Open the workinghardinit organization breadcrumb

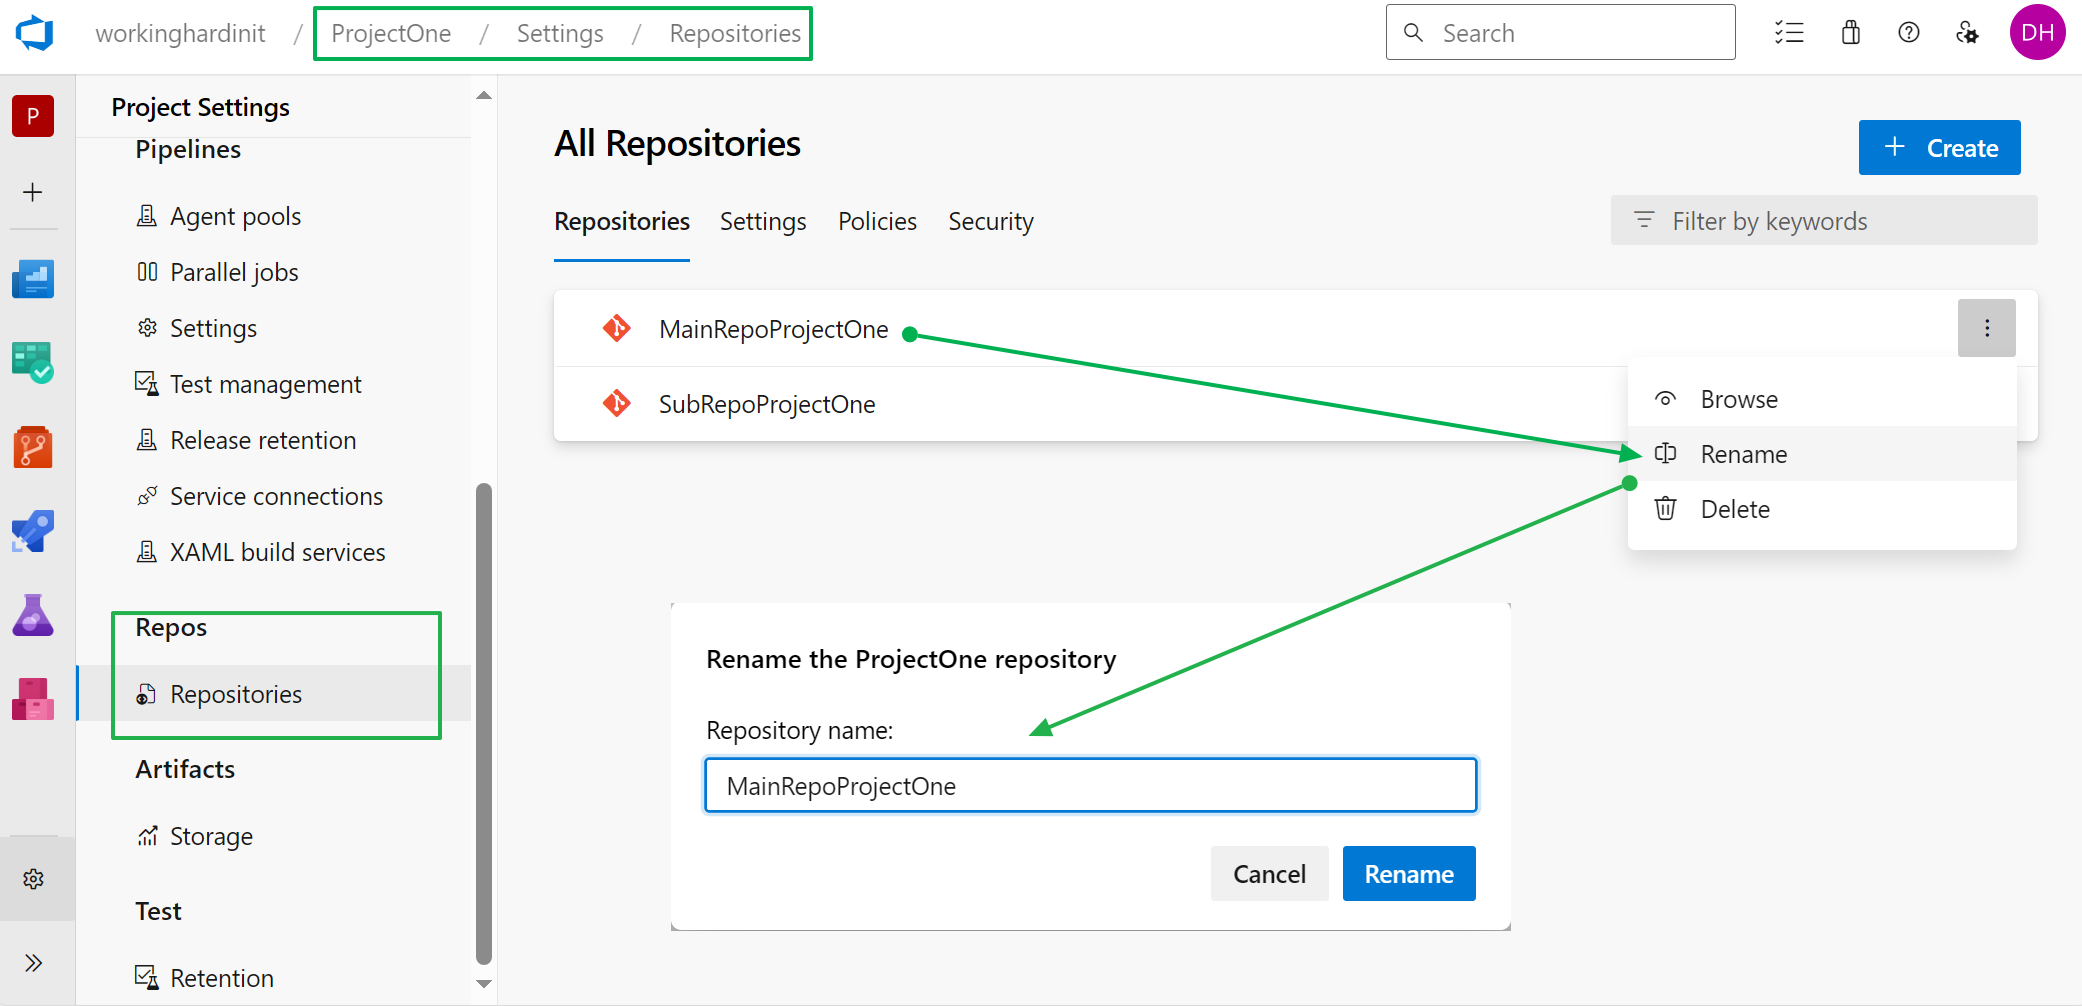coord(180,33)
